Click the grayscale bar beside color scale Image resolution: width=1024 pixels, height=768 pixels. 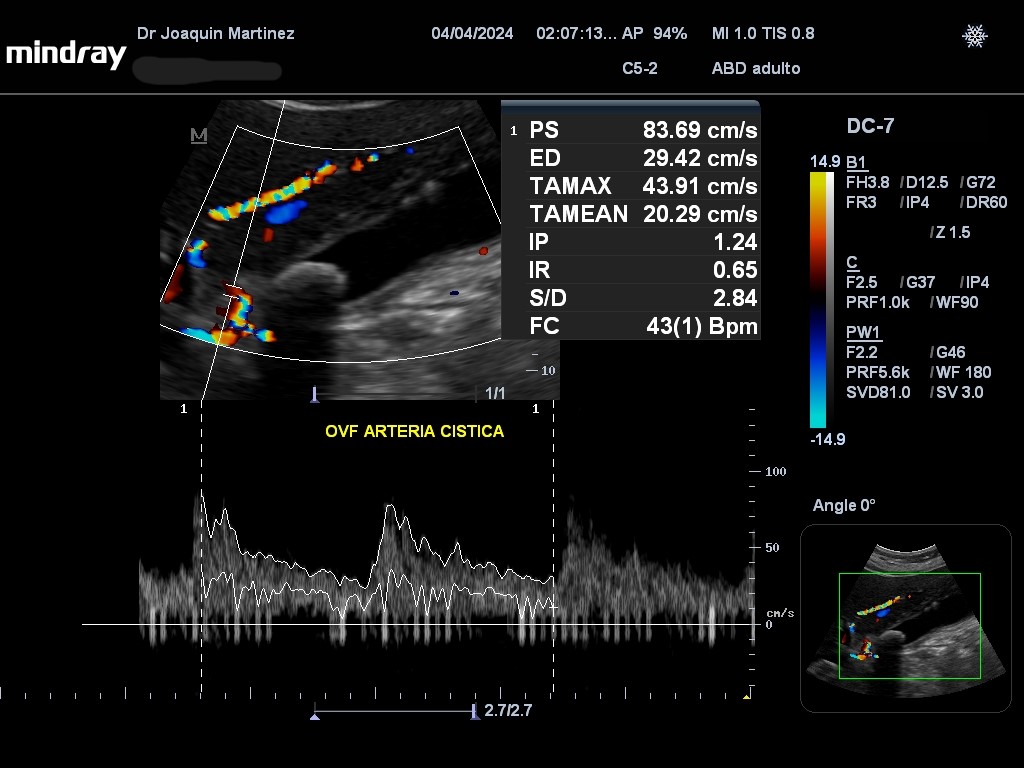click(830, 300)
